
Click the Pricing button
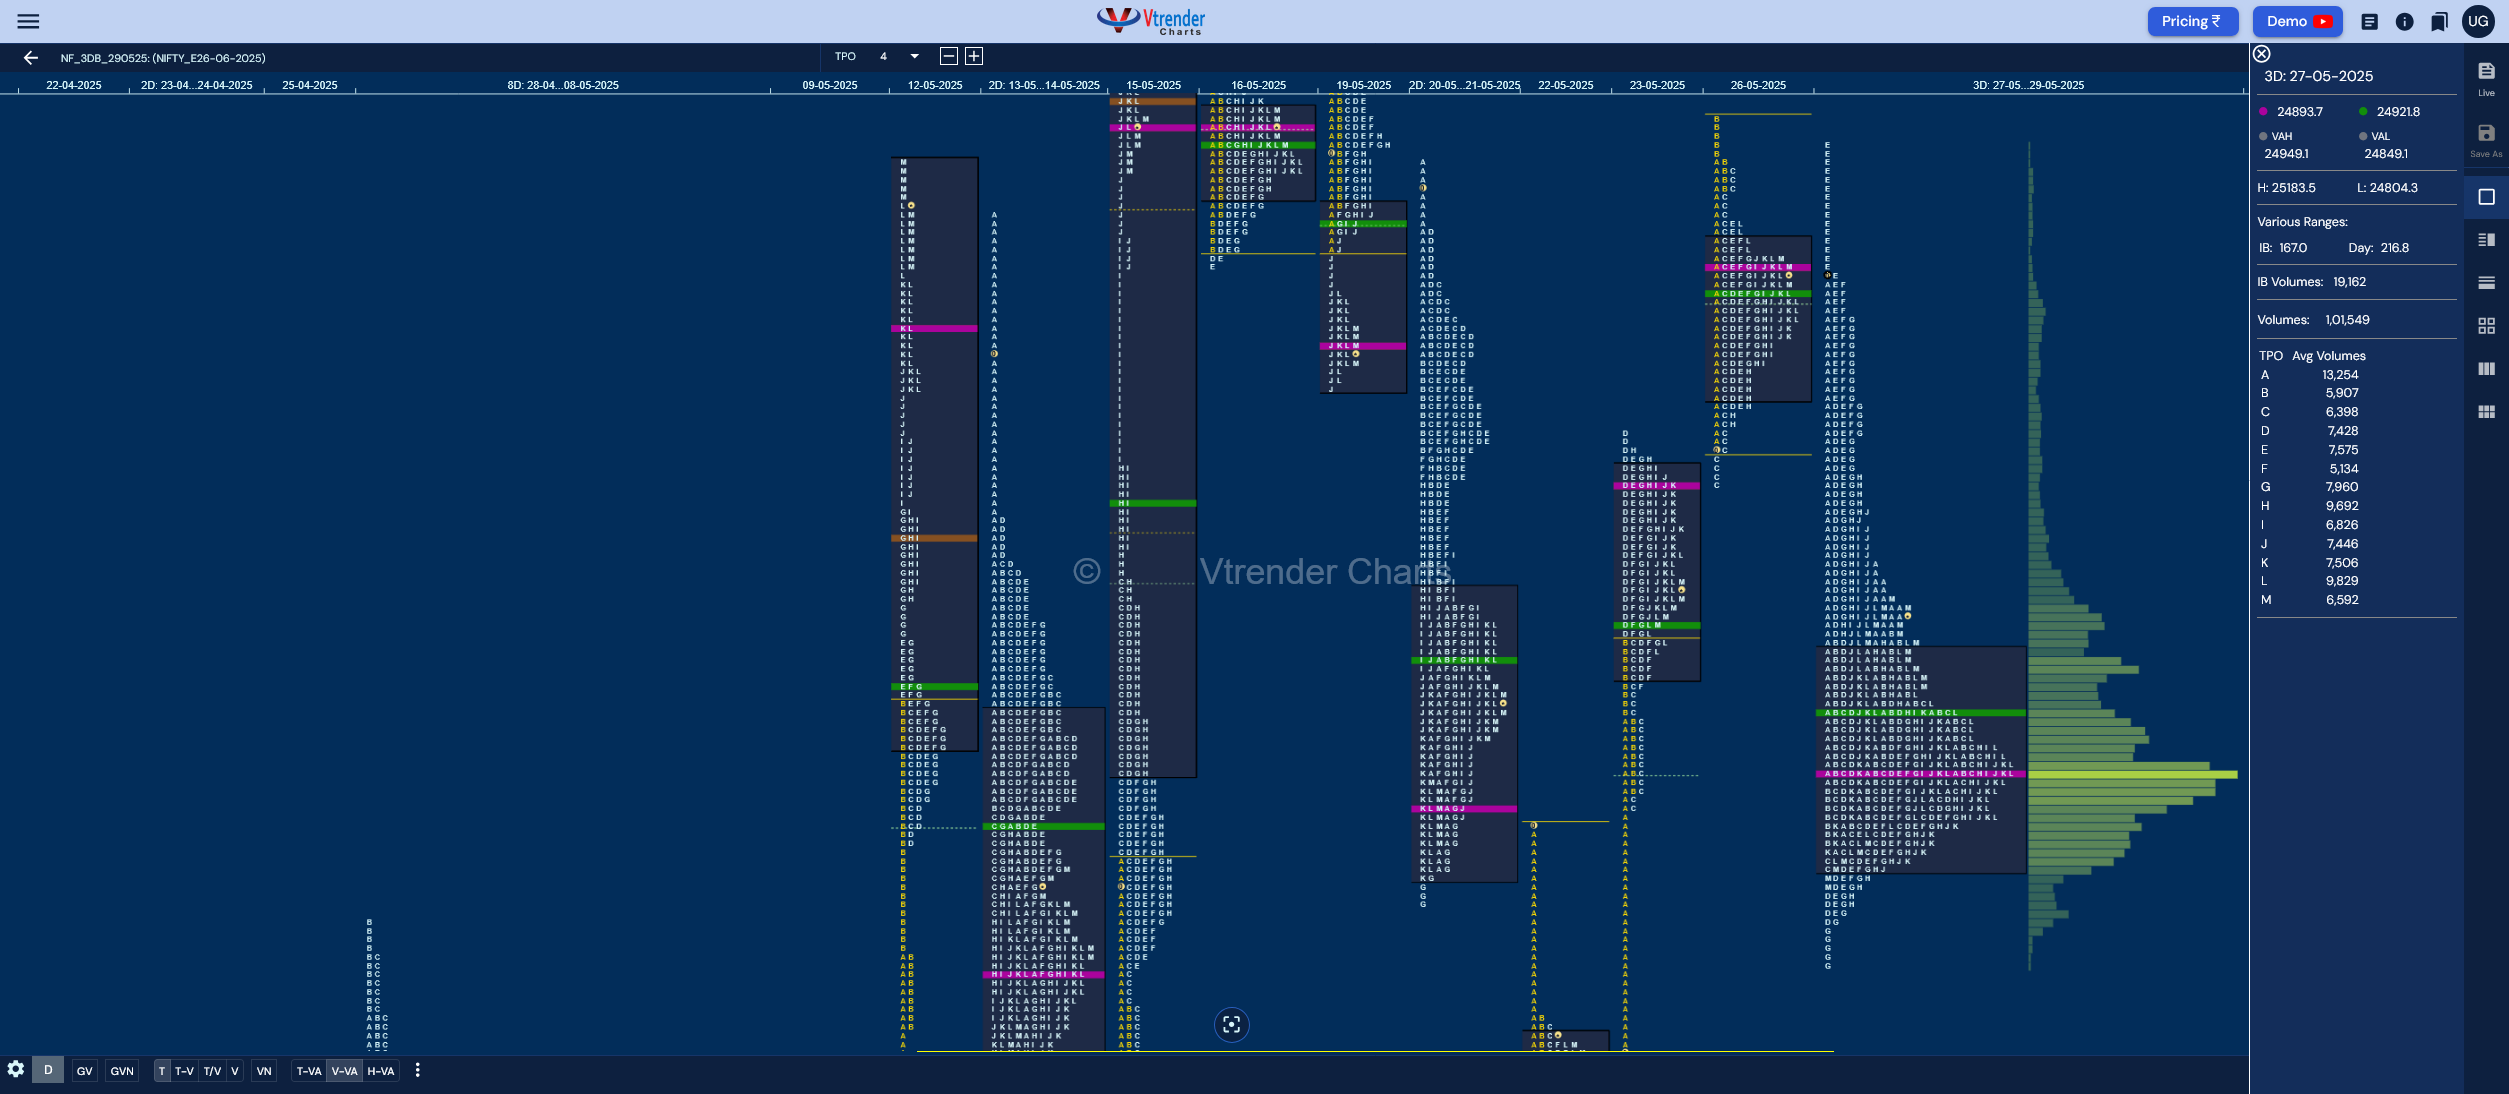click(2192, 21)
